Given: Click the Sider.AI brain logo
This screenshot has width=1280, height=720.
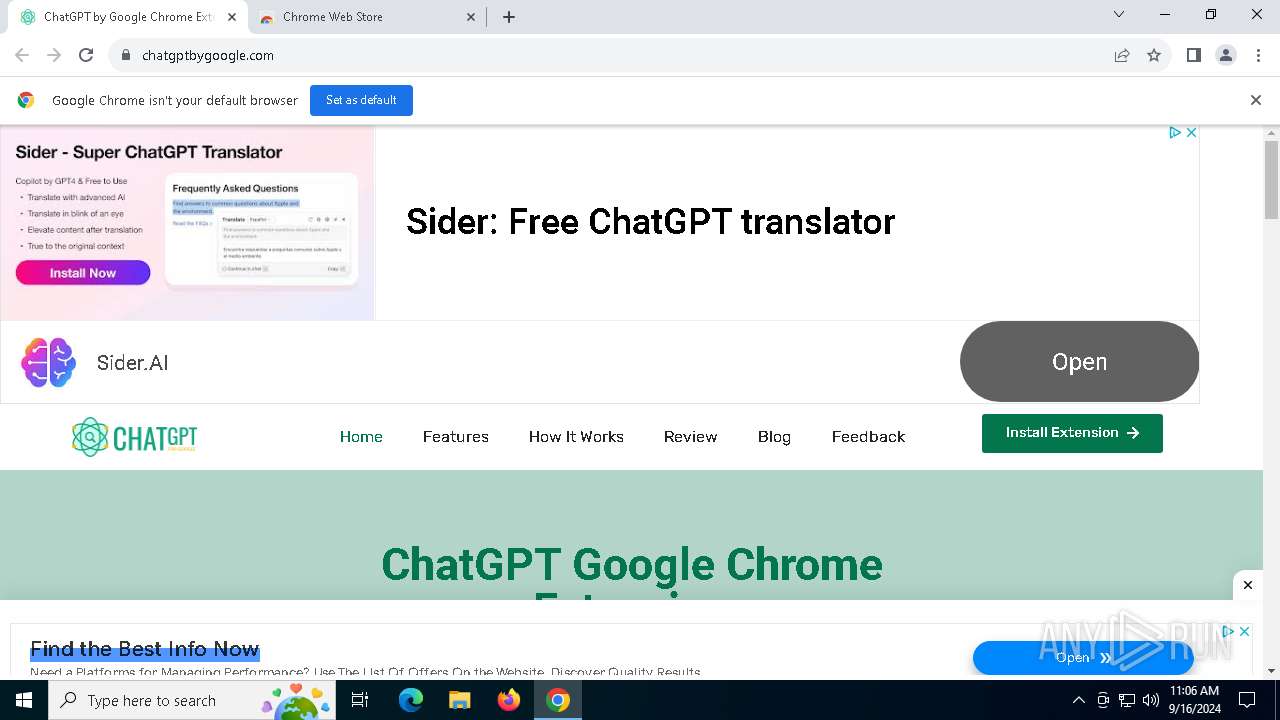Looking at the screenshot, I should (48, 362).
